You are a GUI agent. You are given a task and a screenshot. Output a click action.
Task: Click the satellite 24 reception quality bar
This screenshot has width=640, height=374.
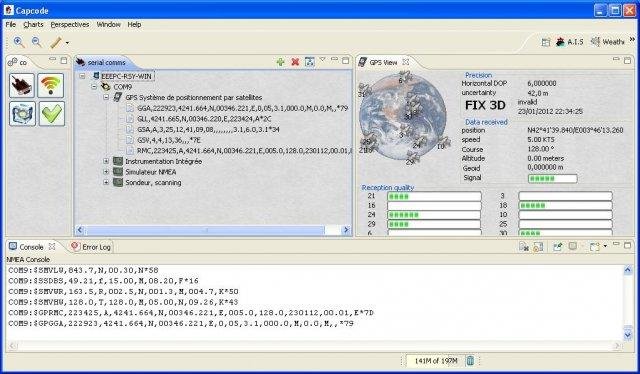coord(434,215)
